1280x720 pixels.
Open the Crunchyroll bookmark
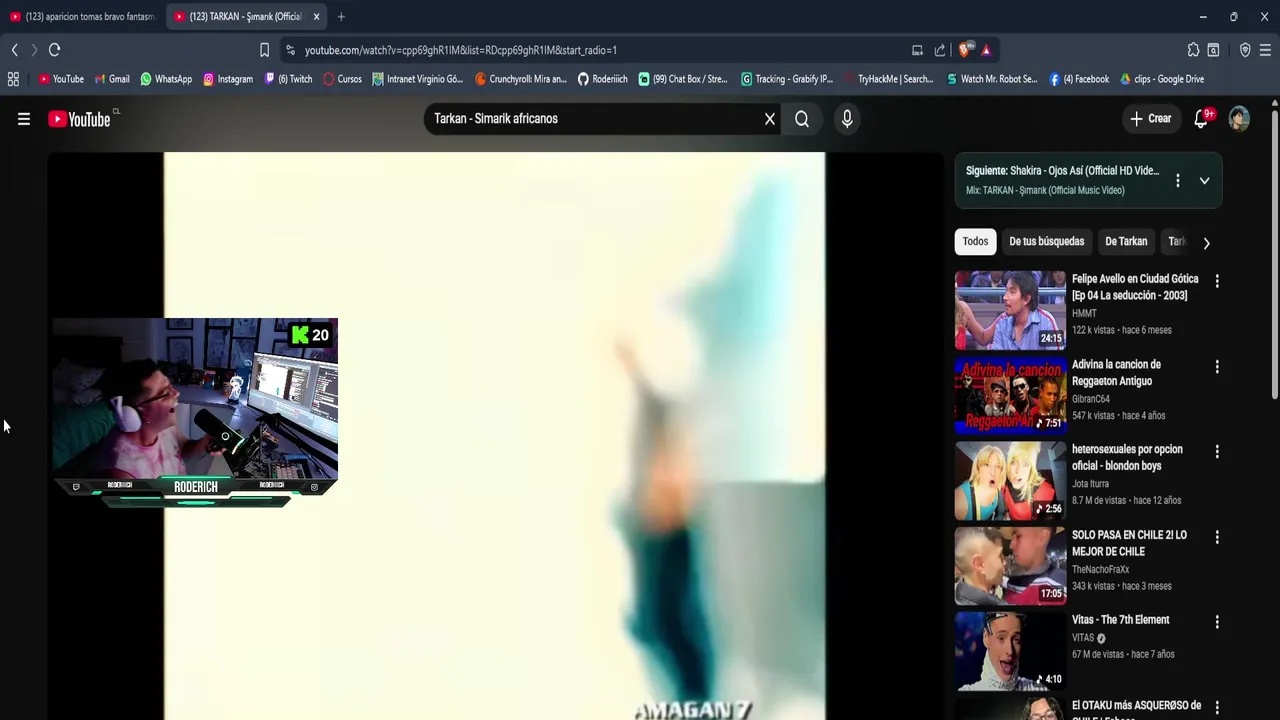click(521, 79)
